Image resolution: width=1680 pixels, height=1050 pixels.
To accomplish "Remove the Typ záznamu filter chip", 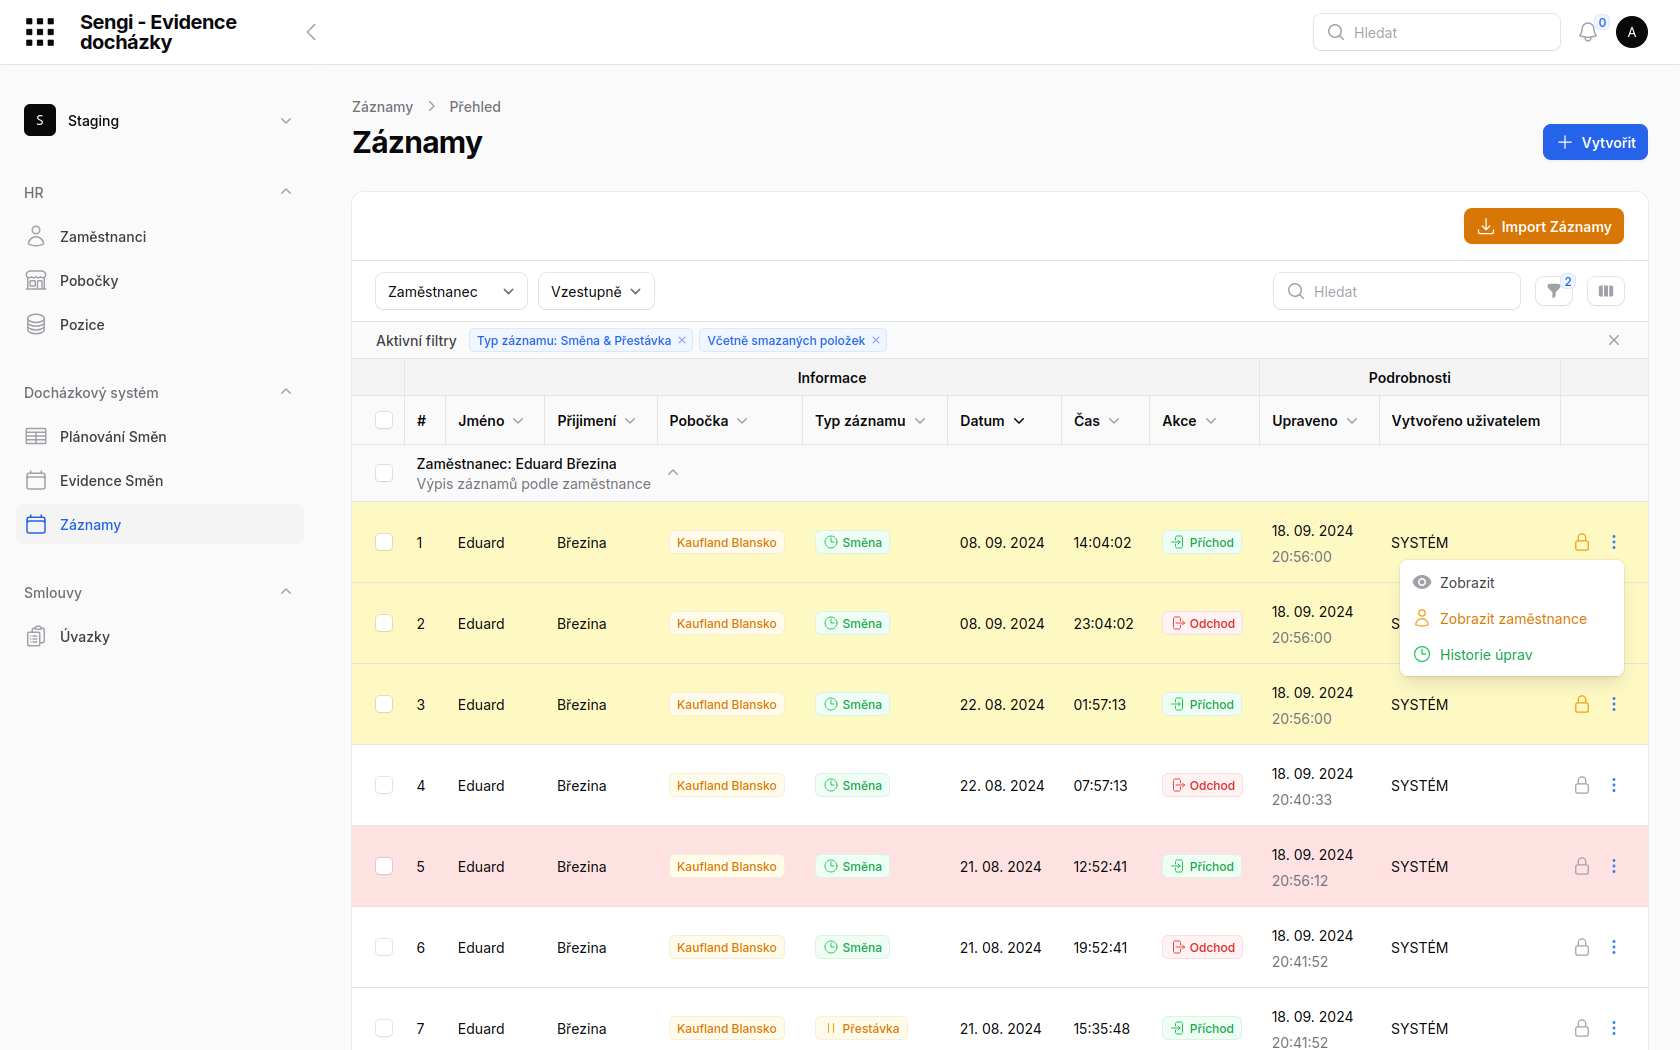I will [682, 340].
